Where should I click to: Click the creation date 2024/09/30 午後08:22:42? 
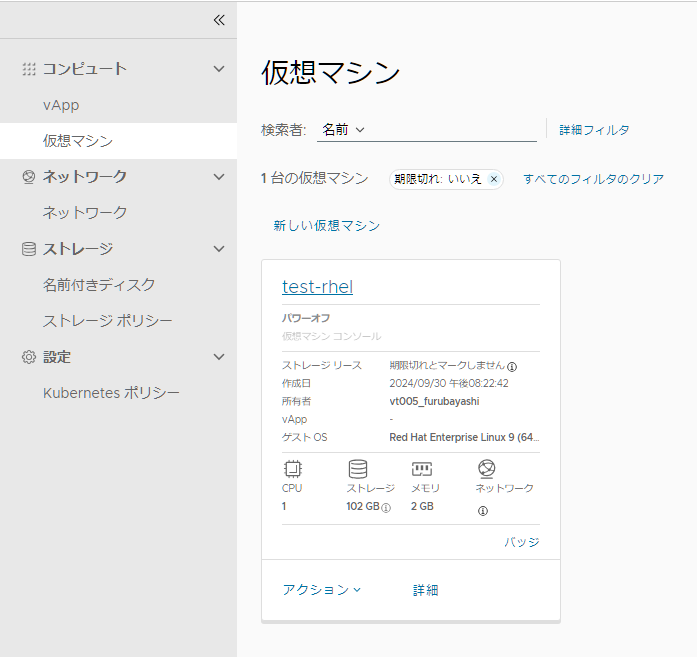point(449,383)
